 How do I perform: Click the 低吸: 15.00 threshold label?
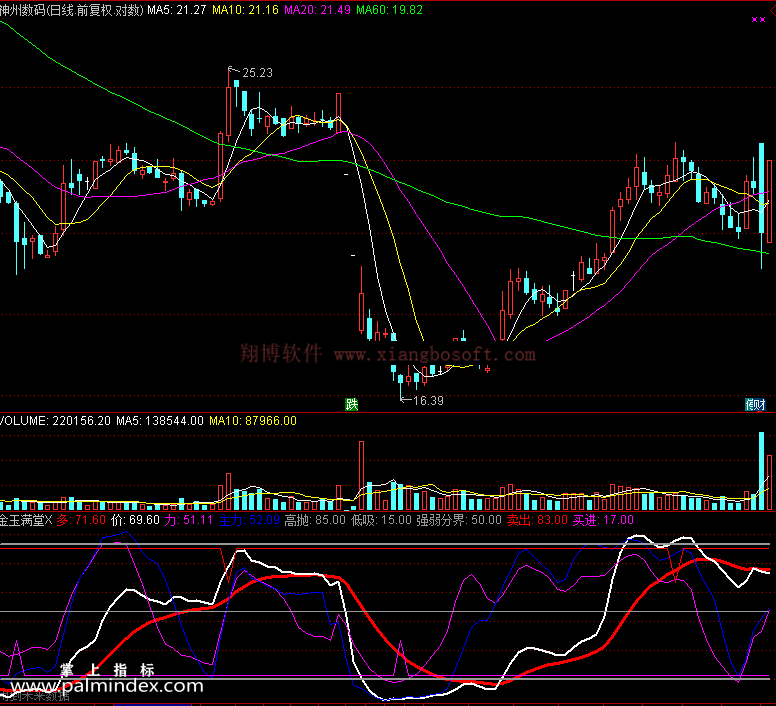click(381, 520)
